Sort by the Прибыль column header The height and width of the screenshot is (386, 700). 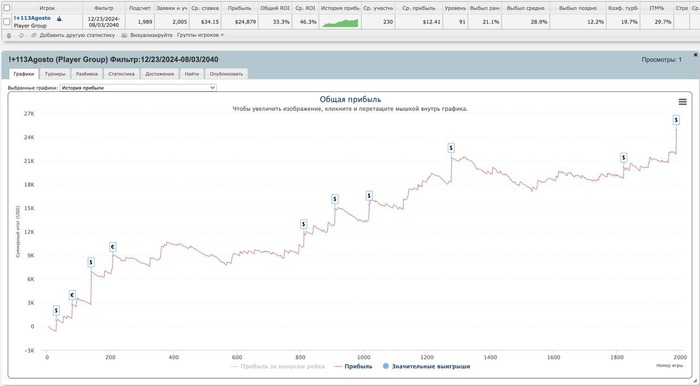[x=239, y=8]
